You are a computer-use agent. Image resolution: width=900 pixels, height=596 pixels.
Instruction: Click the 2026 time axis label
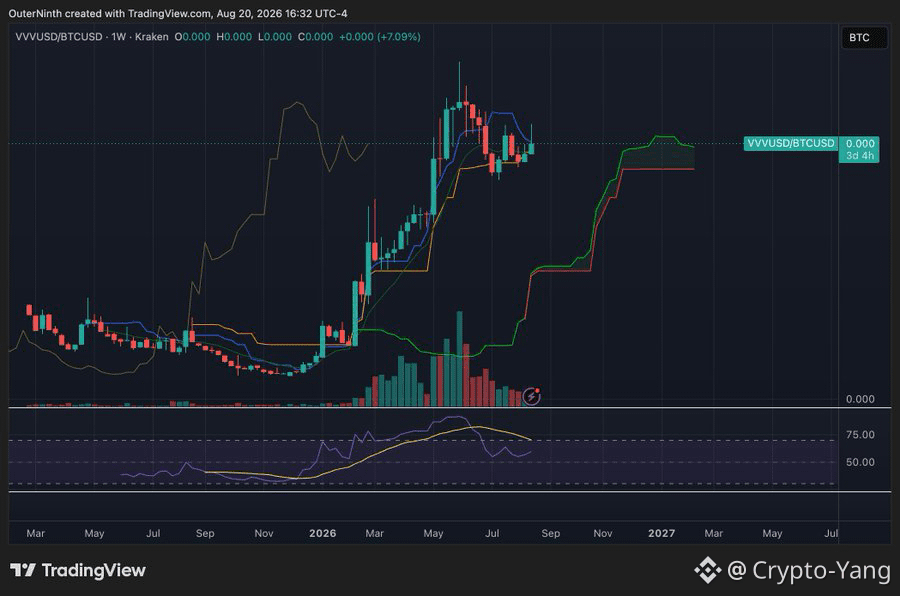(323, 533)
